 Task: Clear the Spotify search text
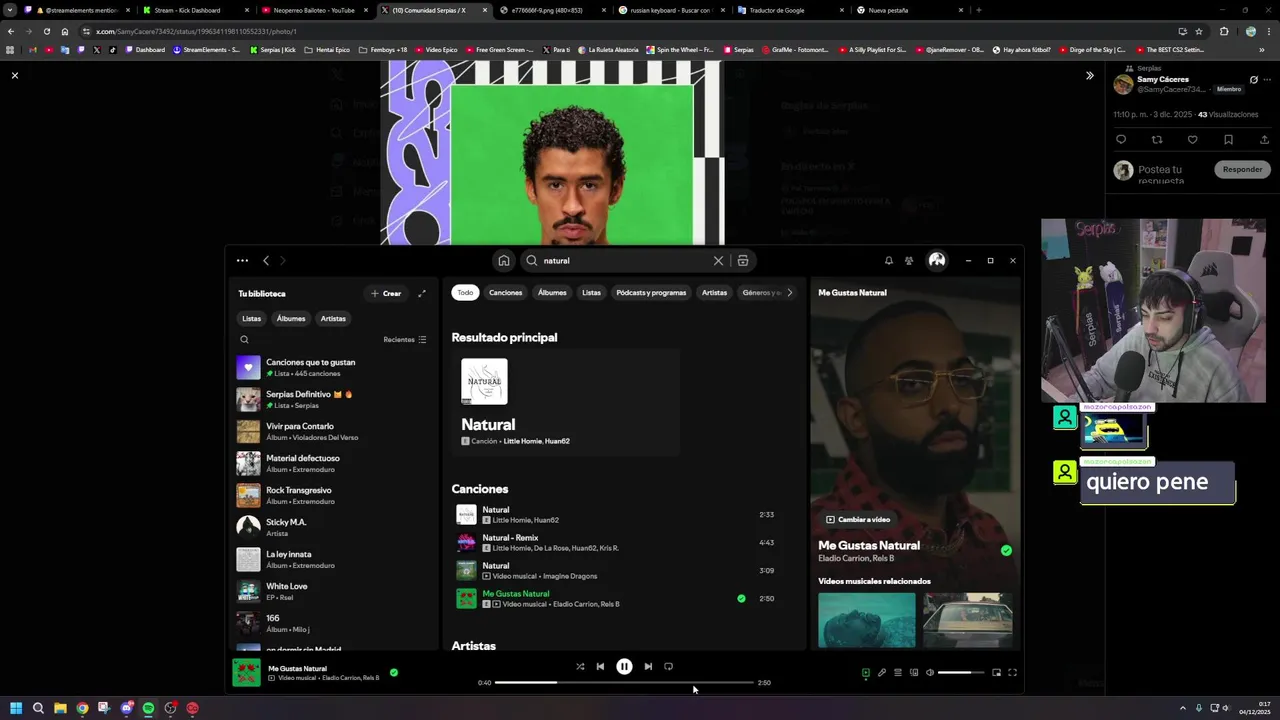718,260
